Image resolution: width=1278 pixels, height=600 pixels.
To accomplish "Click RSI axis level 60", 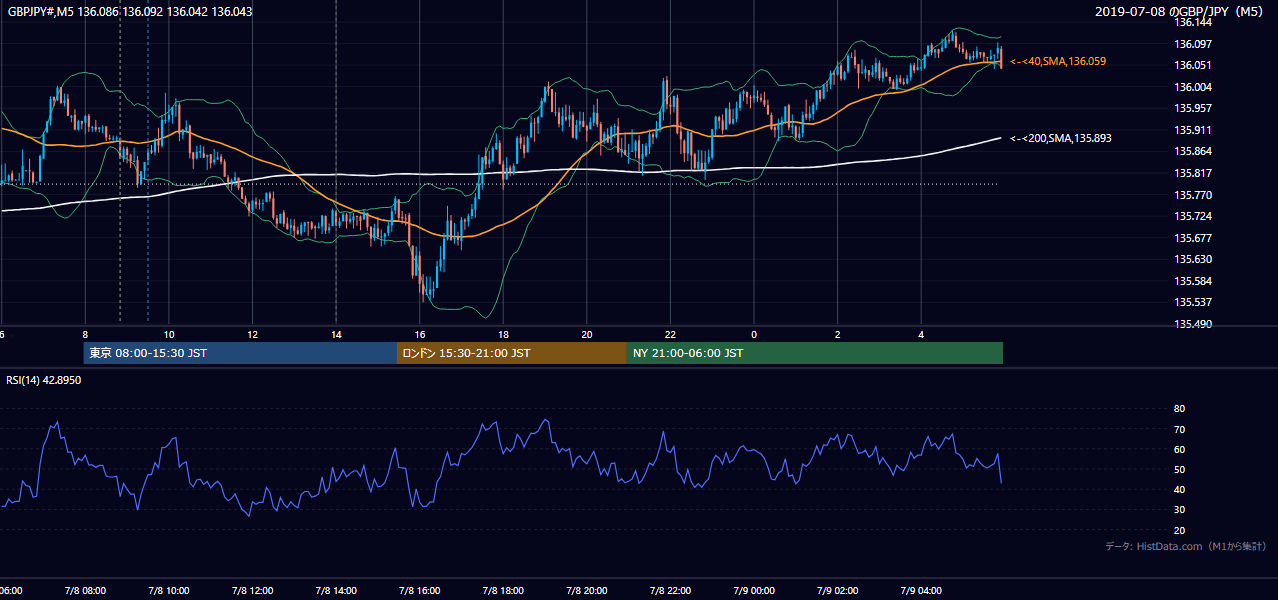I will pyautogui.click(x=1179, y=449).
